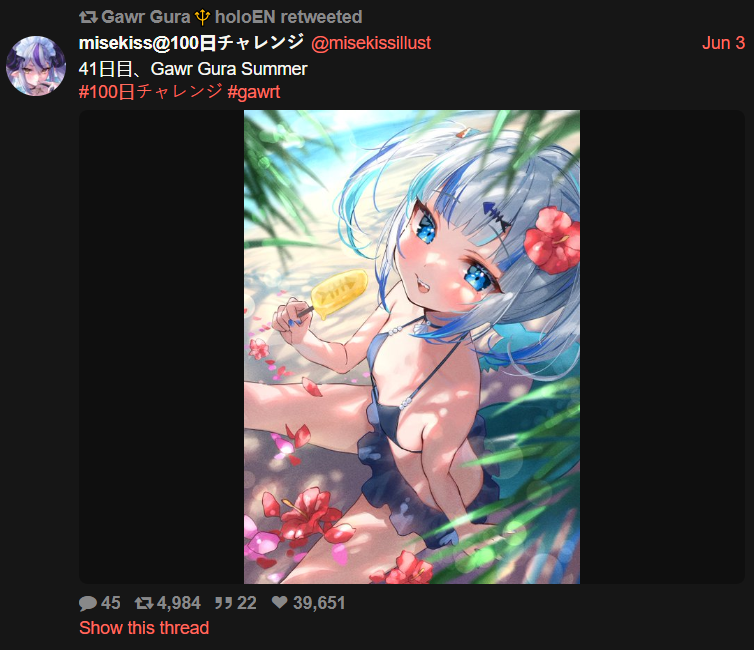The width and height of the screenshot is (754, 650).
Task: Click the comment bubble icon
Action: pos(88,603)
